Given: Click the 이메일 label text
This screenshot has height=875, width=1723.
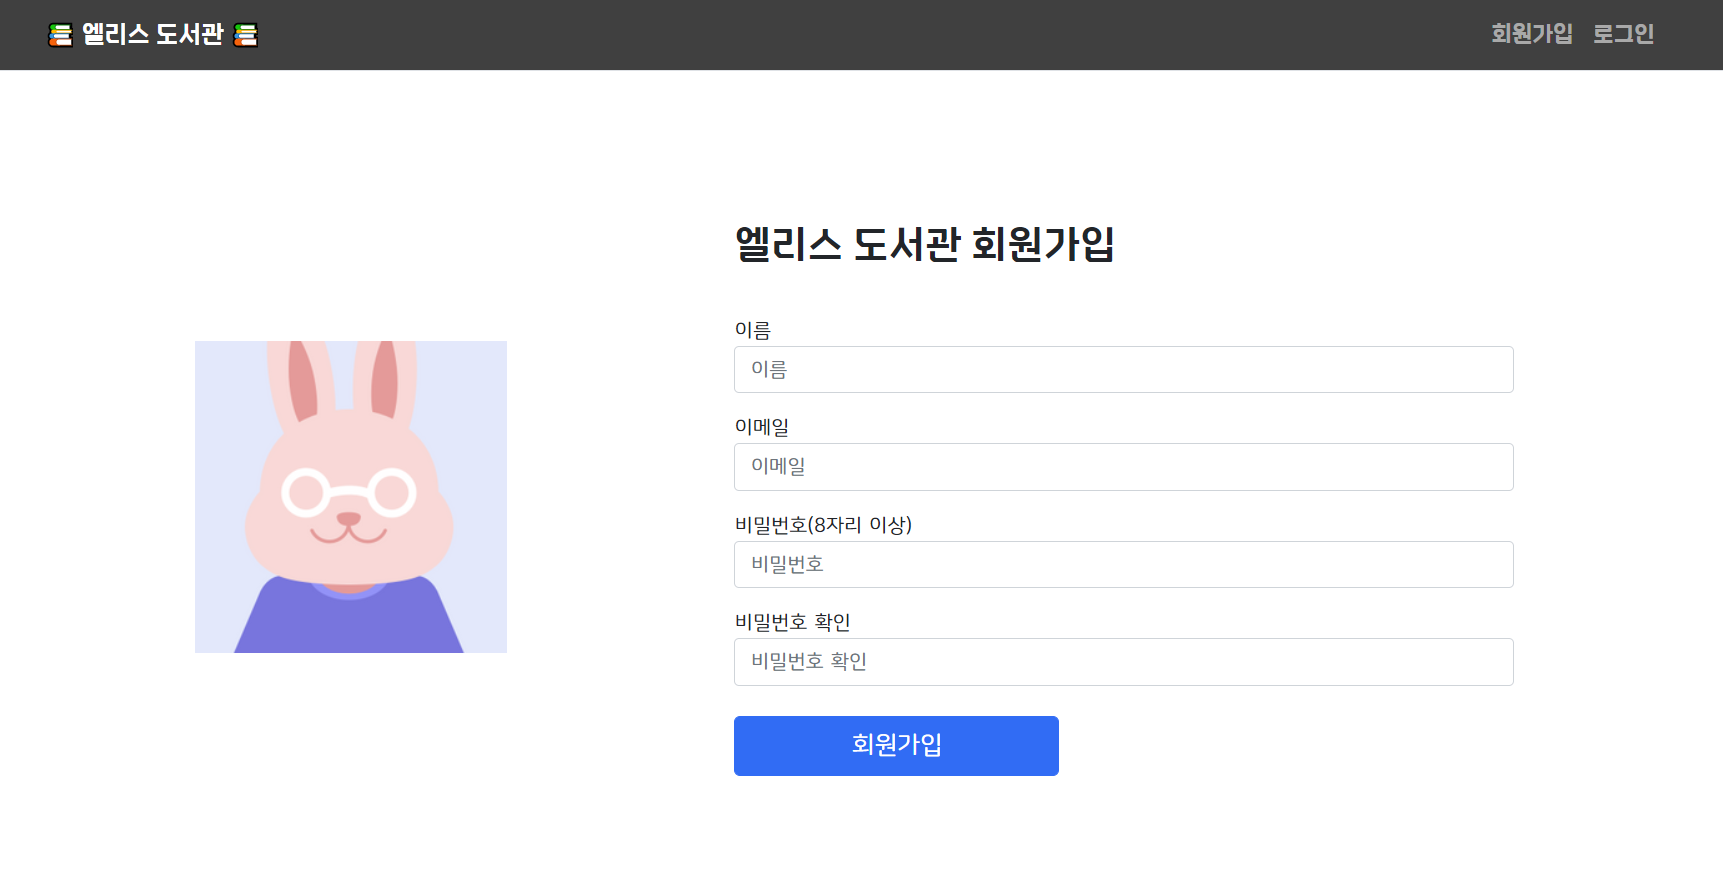Looking at the screenshot, I should (762, 427).
